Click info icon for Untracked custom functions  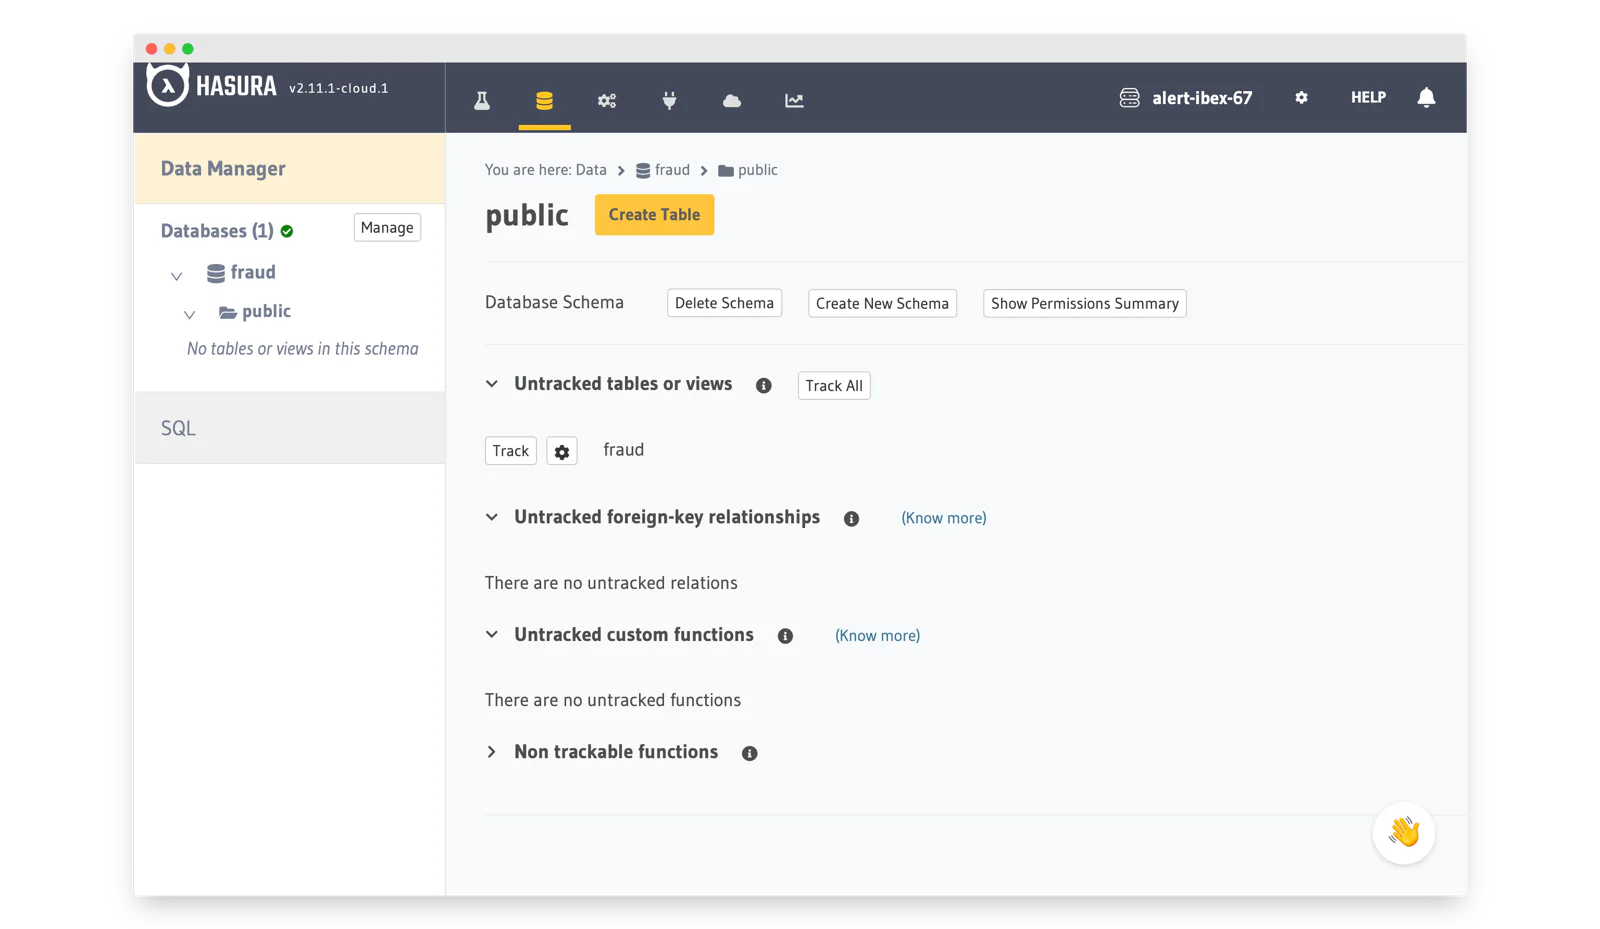[x=785, y=636]
